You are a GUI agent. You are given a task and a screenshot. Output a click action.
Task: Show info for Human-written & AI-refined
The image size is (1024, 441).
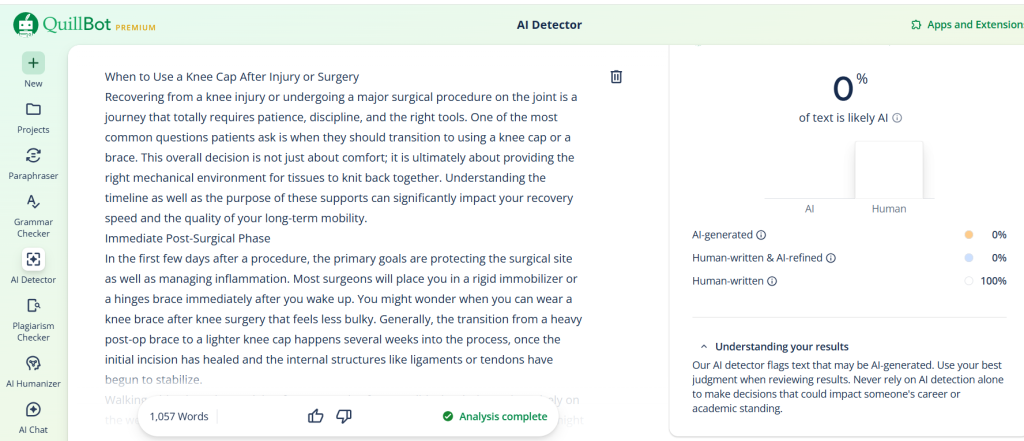[x=832, y=258]
